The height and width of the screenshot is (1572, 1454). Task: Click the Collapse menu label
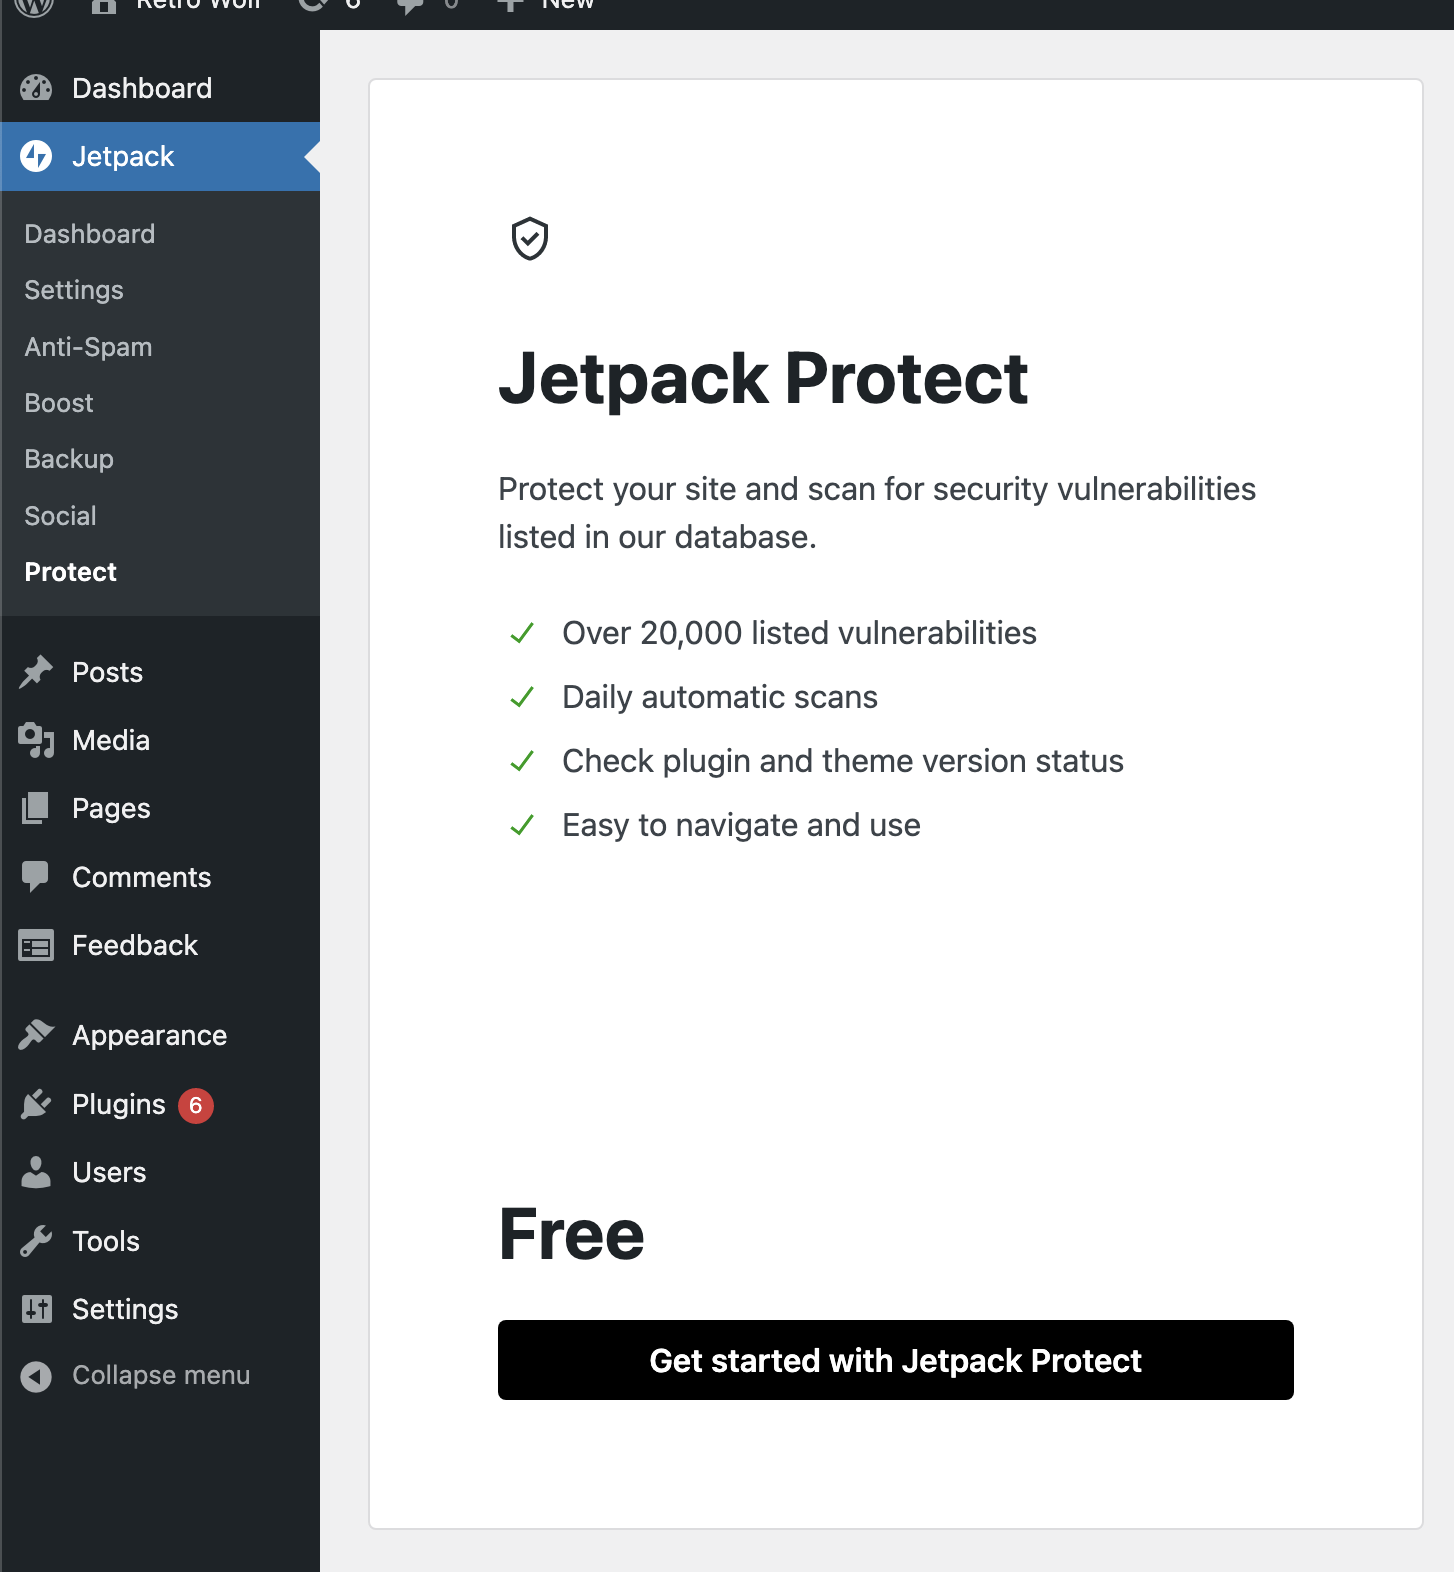coord(161,1376)
